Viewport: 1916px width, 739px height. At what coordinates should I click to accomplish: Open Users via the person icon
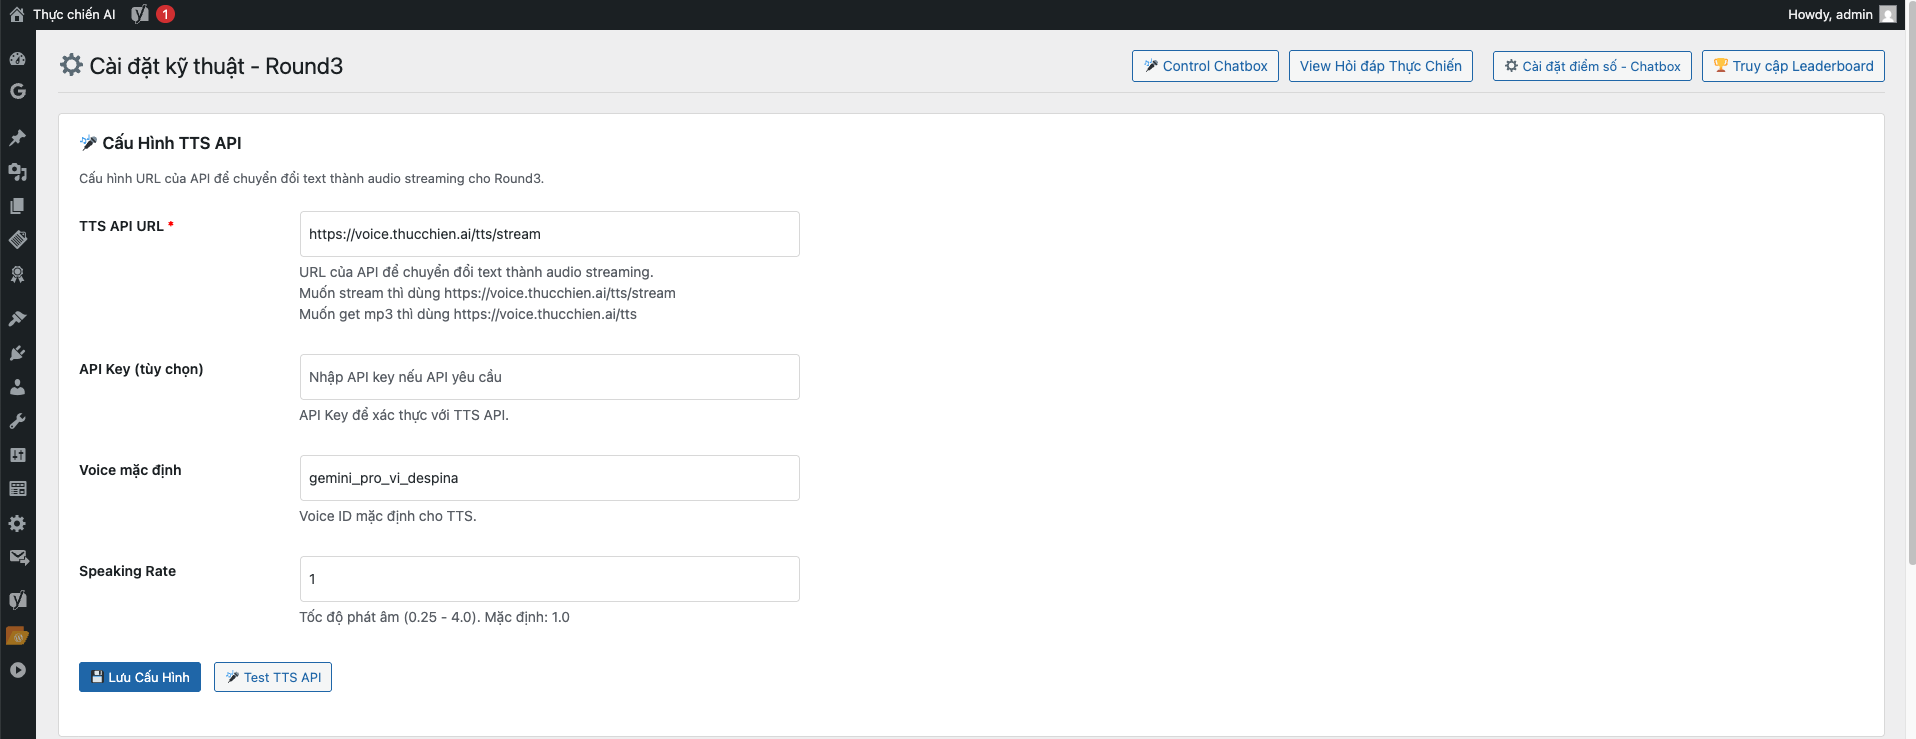[x=17, y=387]
